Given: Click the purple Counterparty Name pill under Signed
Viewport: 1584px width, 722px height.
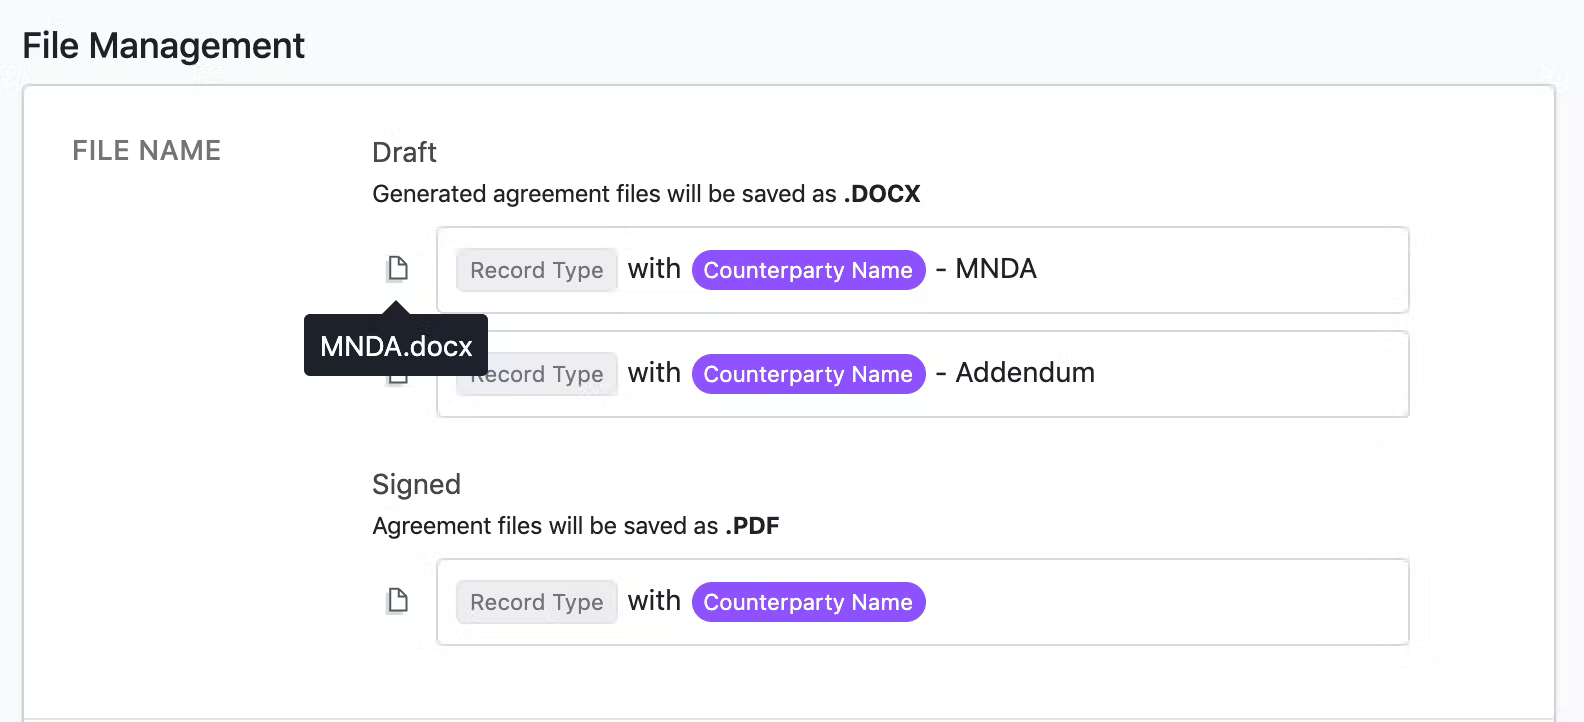Looking at the screenshot, I should (x=808, y=601).
